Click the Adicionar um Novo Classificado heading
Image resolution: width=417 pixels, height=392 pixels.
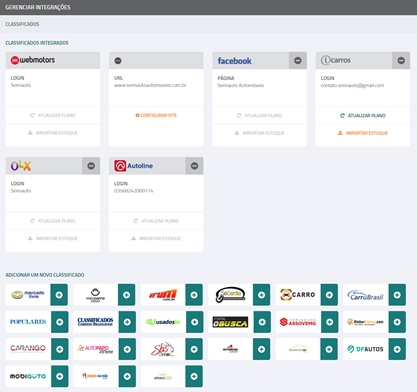45,275
